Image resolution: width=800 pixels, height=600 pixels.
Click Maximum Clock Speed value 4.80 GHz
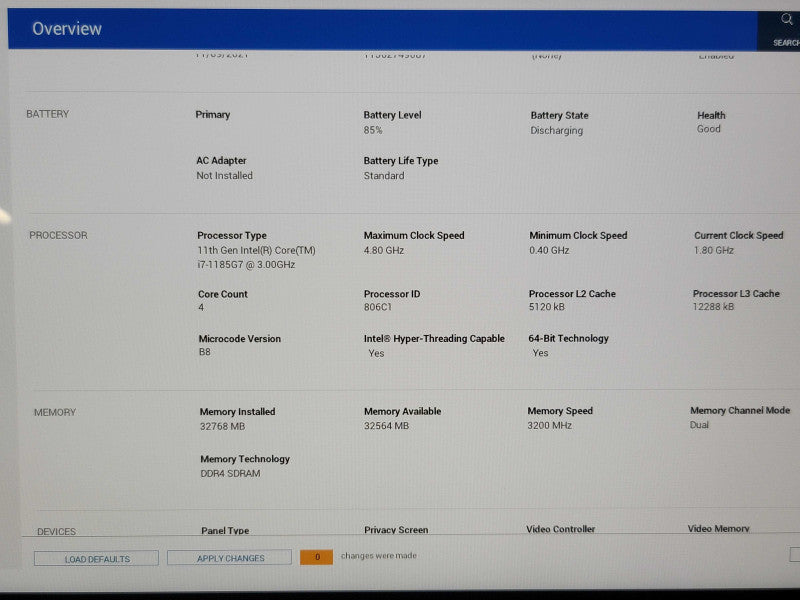pyautogui.click(x=384, y=251)
